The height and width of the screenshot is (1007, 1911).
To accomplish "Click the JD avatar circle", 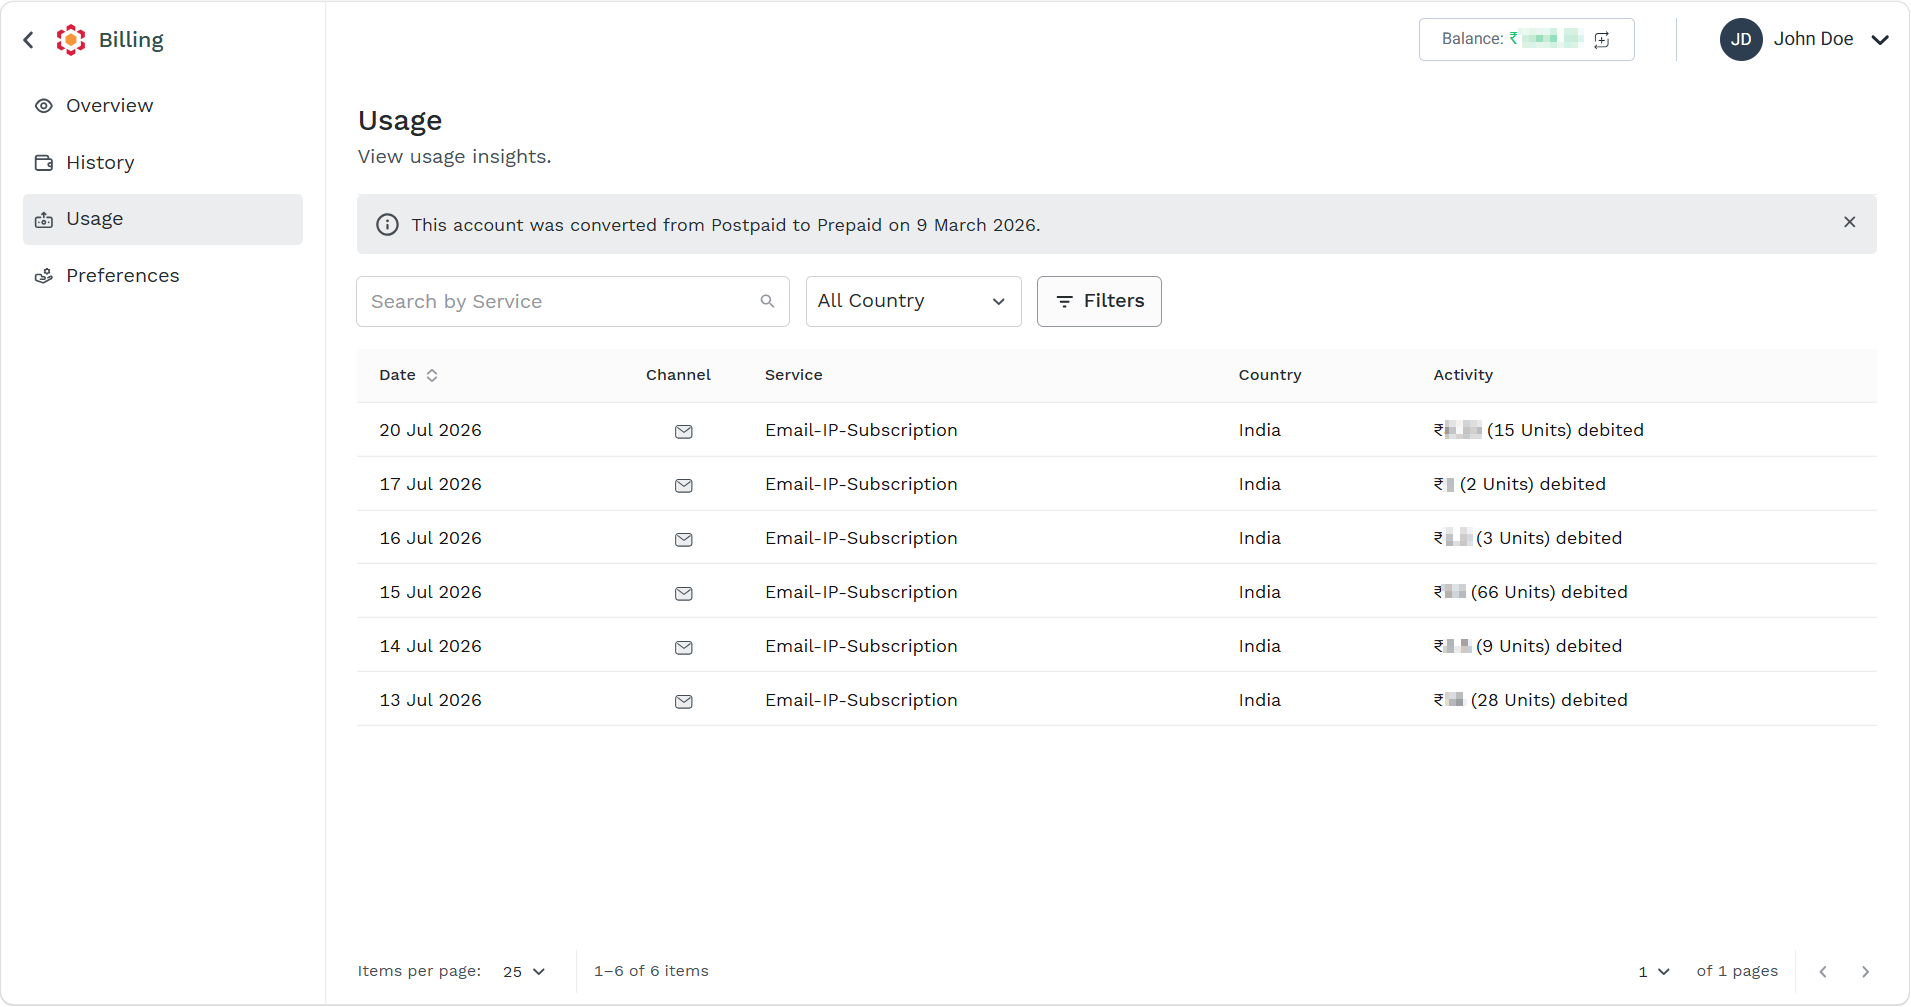I will (1741, 40).
